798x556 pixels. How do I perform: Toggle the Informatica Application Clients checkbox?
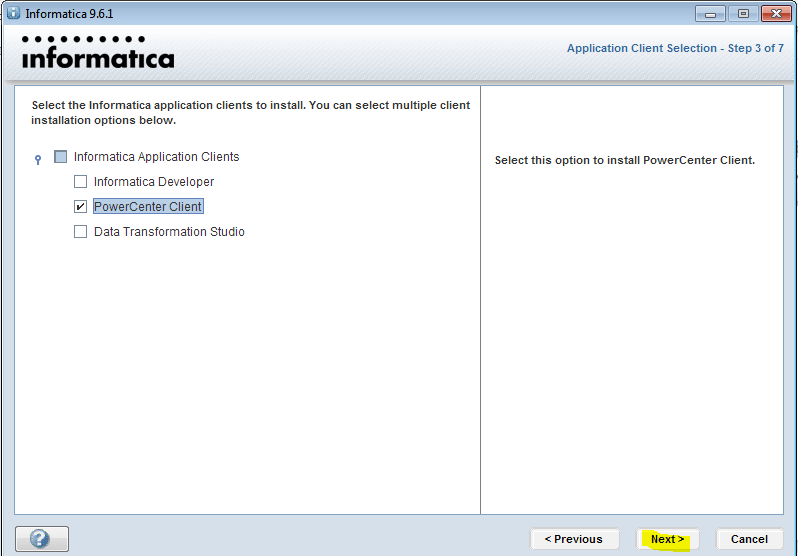(x=61, y=157)
